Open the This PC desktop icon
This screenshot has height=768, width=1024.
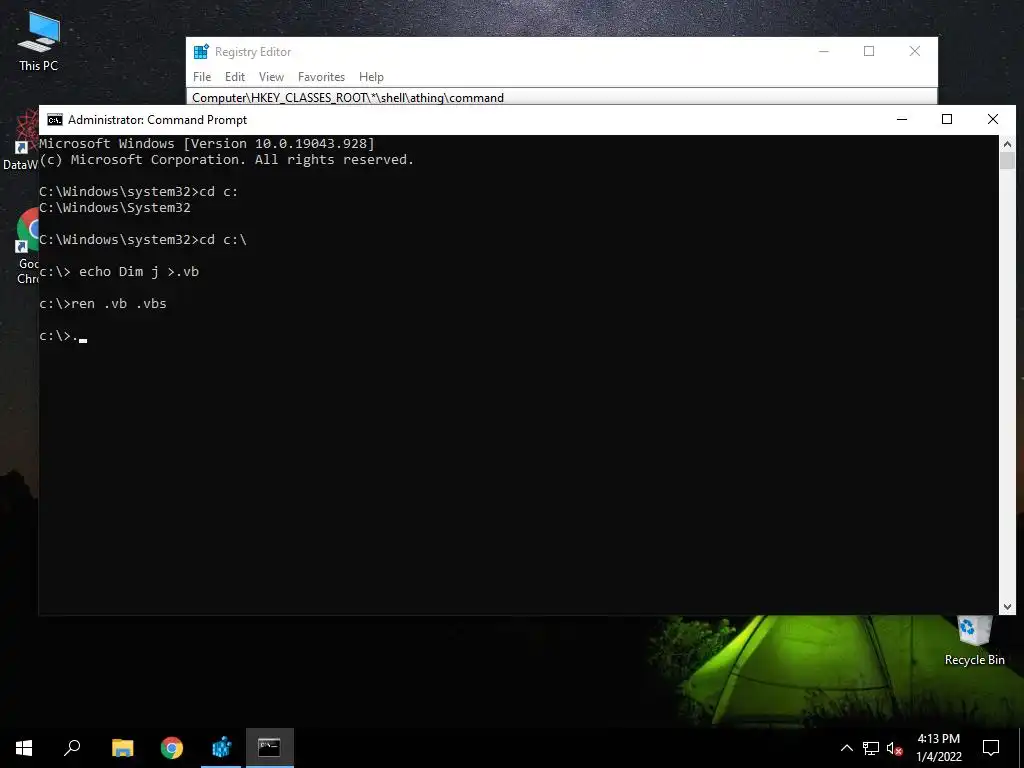tap(39, 42)
